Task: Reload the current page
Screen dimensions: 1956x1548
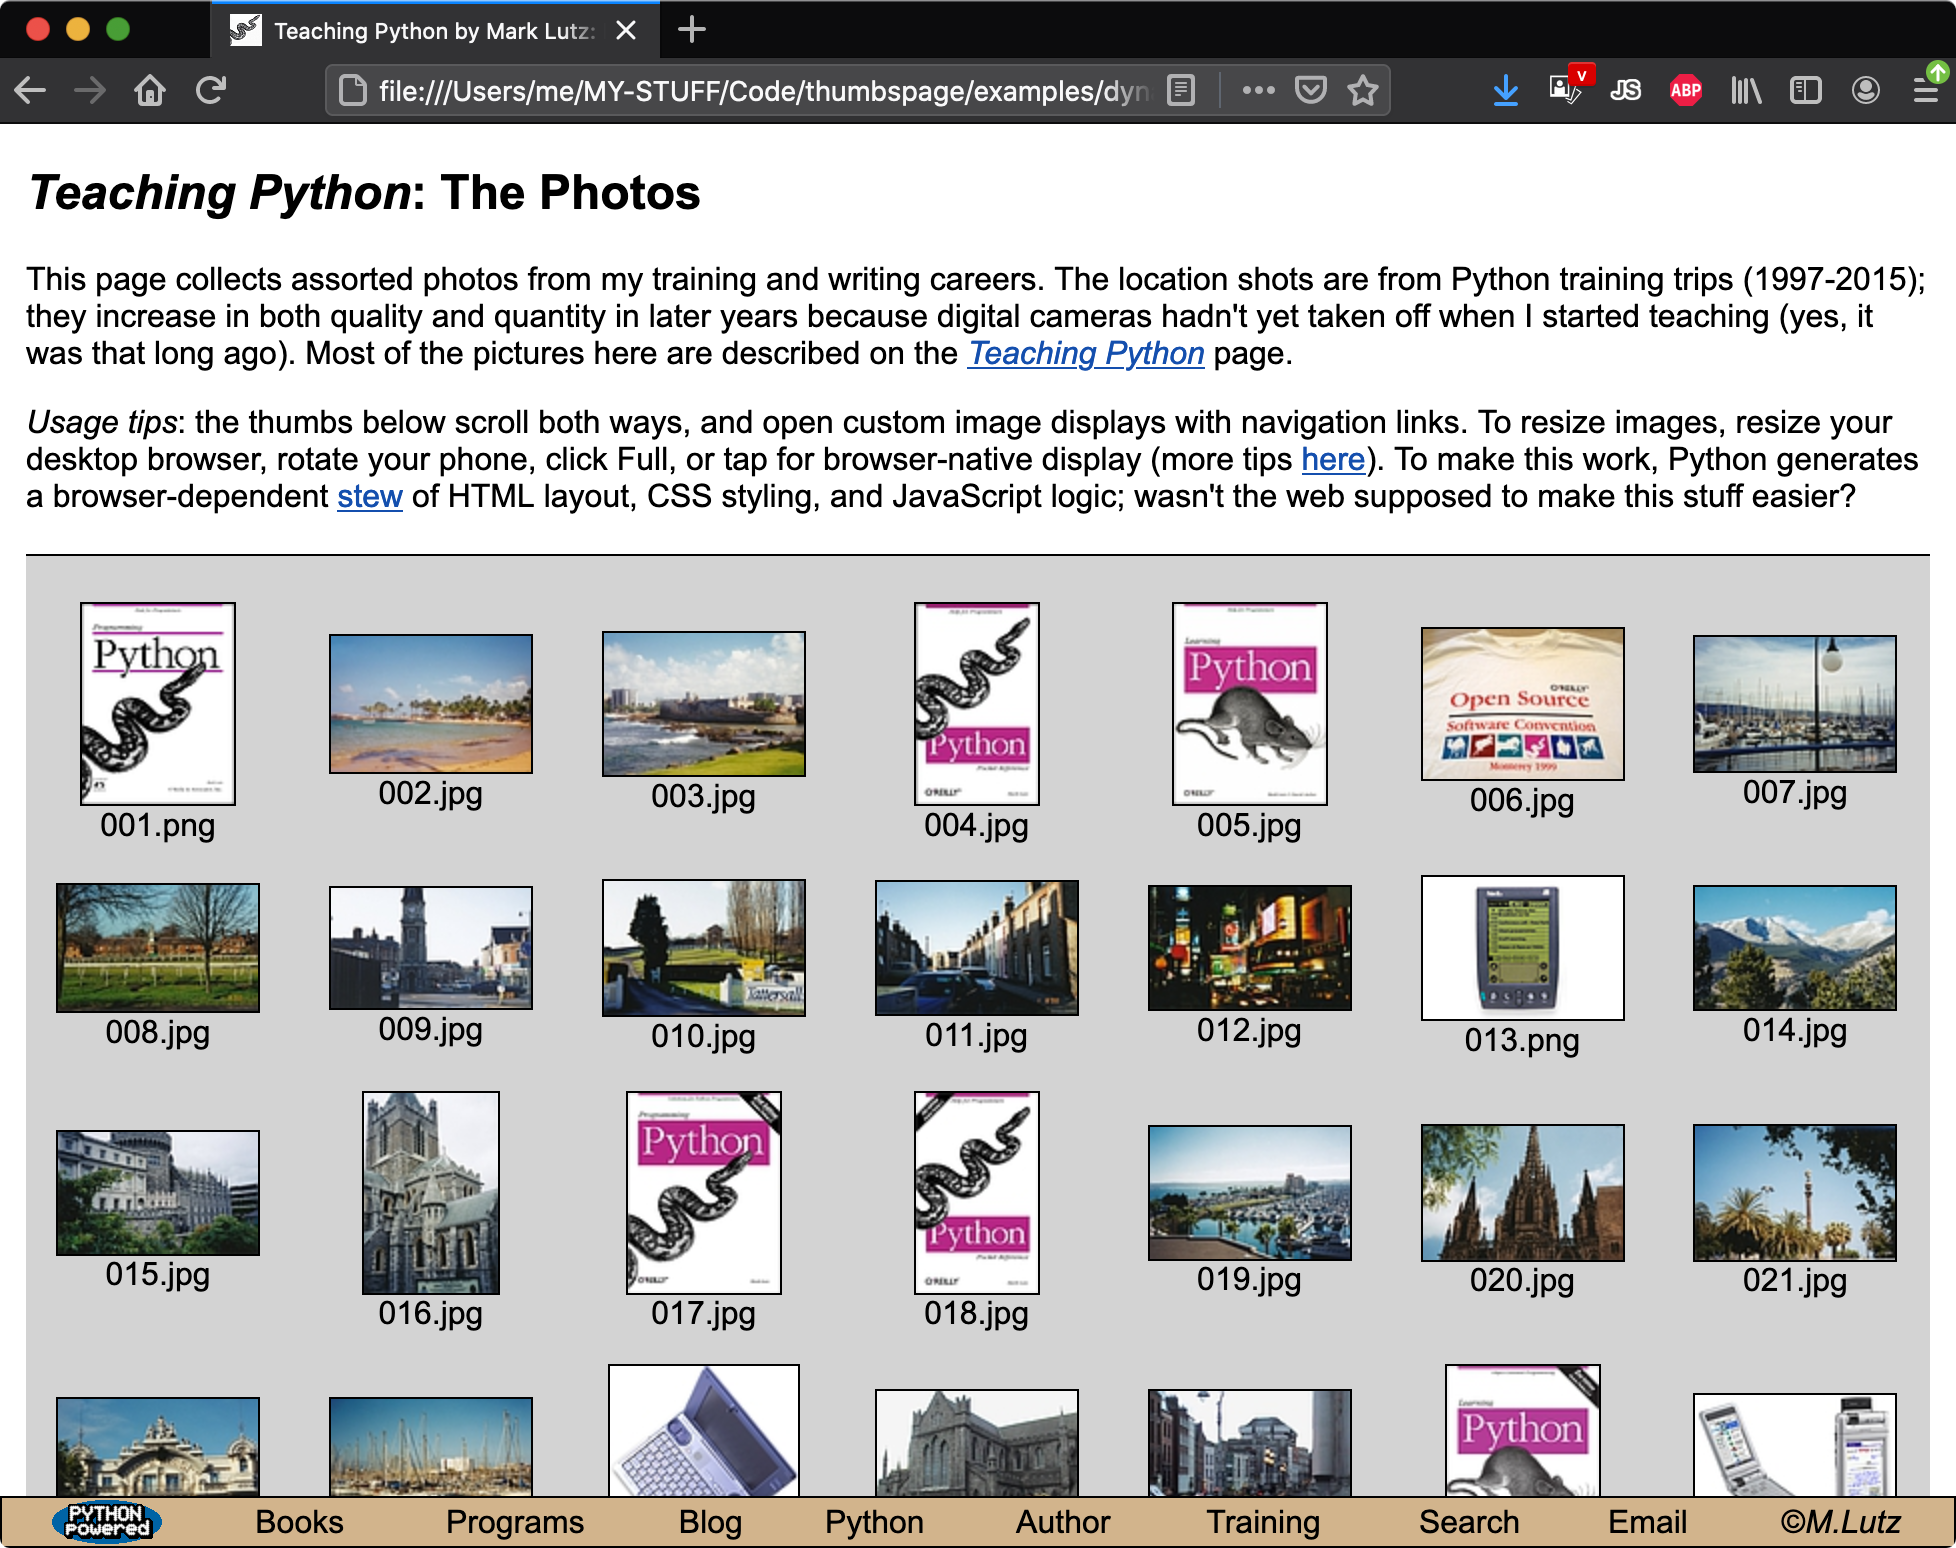Action: [211, 91]
